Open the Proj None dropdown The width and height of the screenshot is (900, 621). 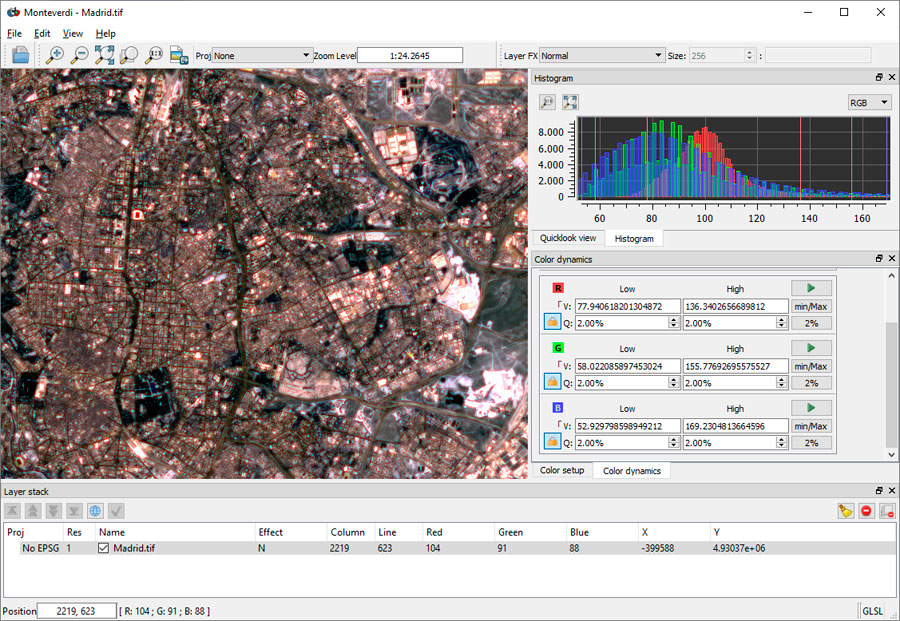point(263,56)
